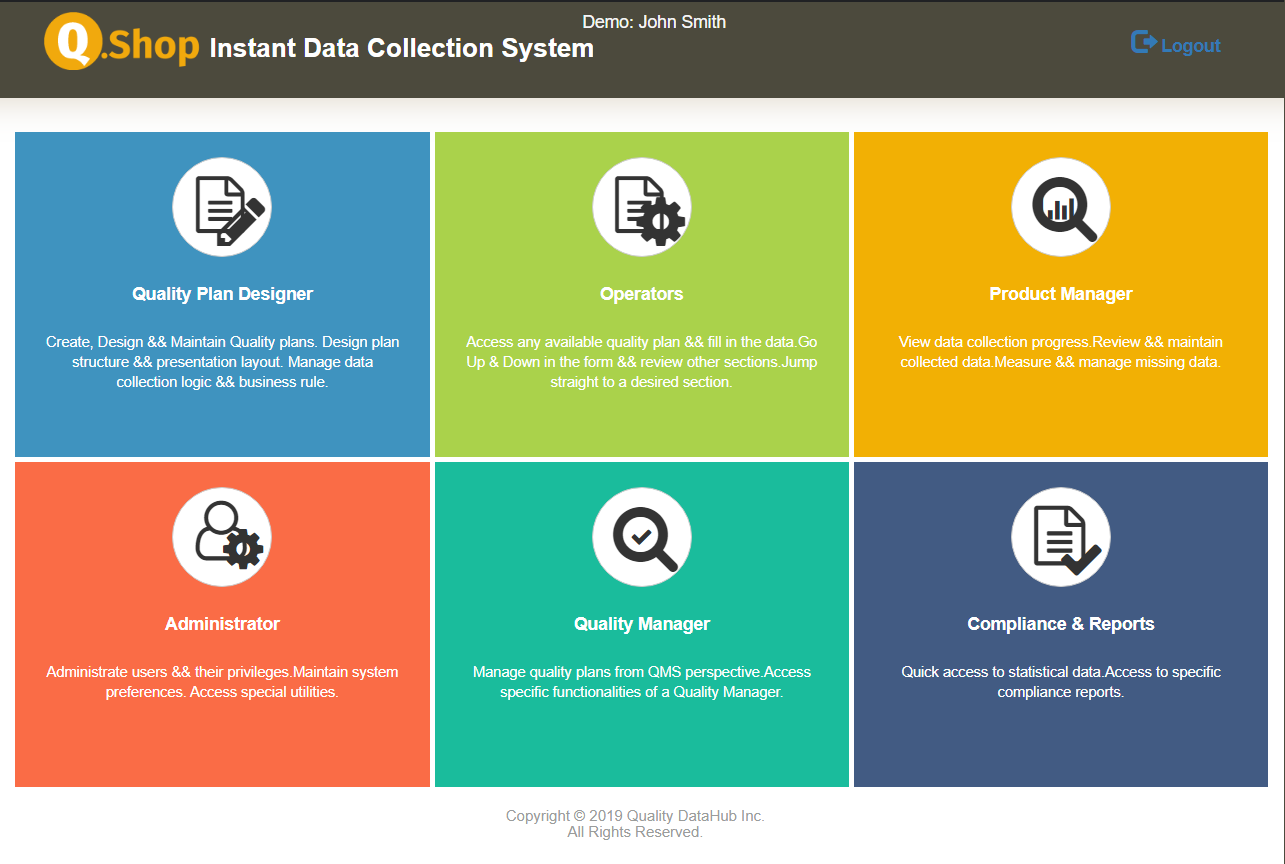Select the Administrator user-gear icon
Viewport: 1285px width, 864px height.
[222, 538]
